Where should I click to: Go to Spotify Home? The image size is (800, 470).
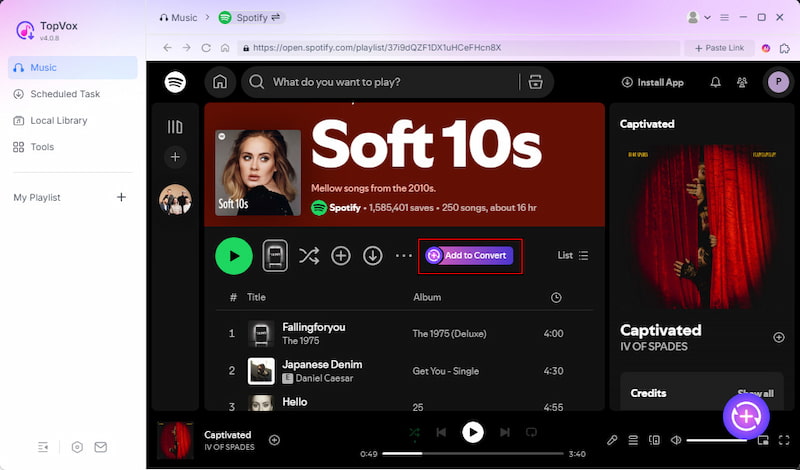(x=220, y=82)
